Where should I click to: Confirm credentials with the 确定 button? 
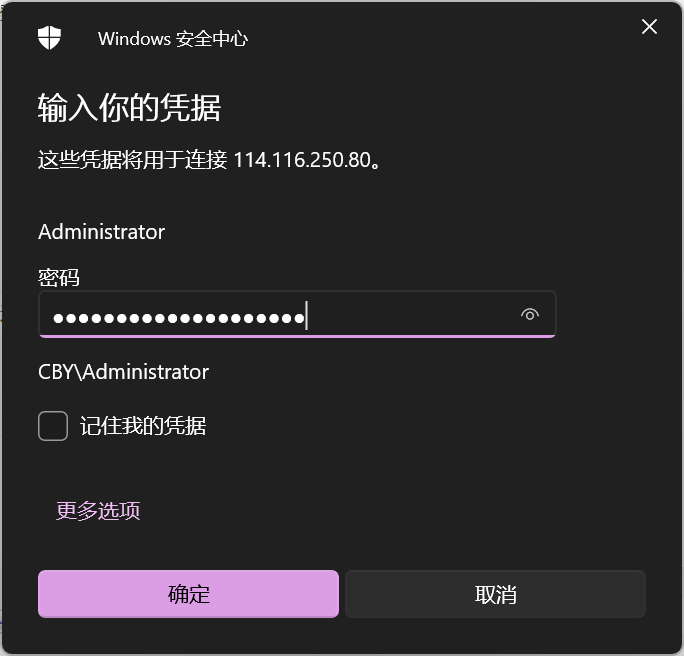[188, 594]
